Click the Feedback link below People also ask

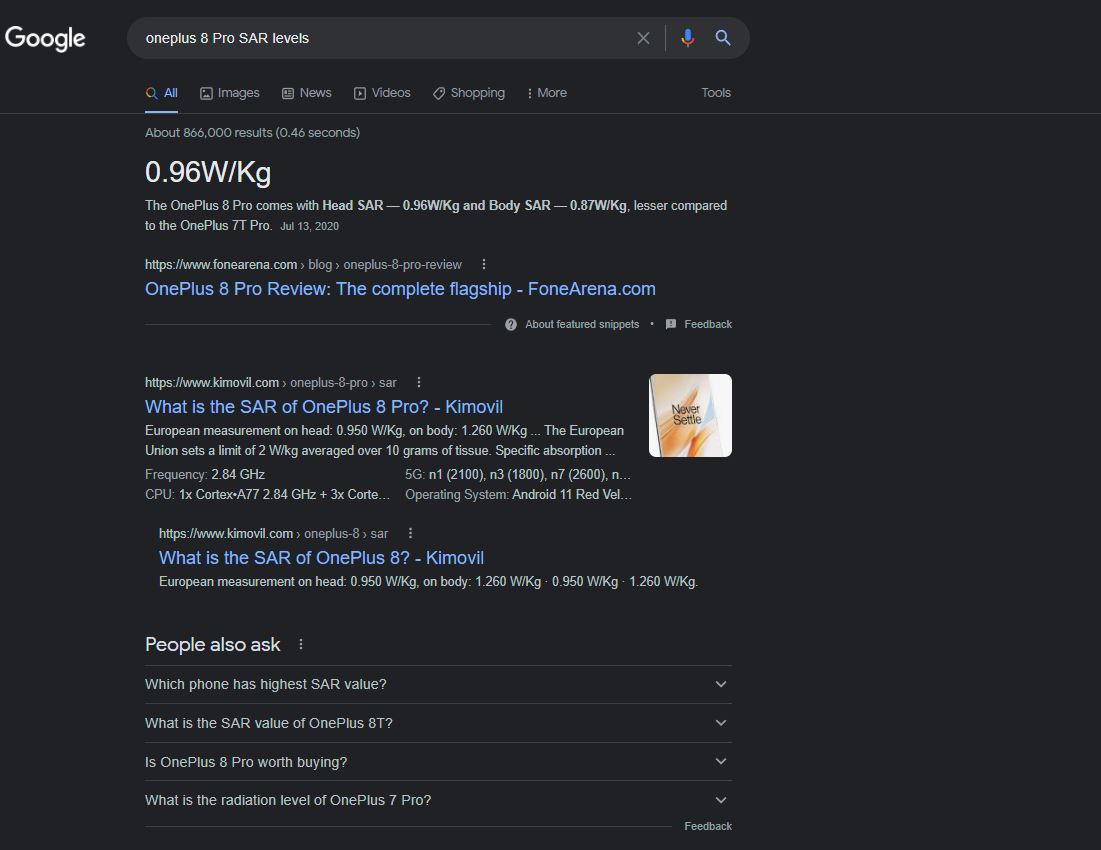[x=708, y=827]
